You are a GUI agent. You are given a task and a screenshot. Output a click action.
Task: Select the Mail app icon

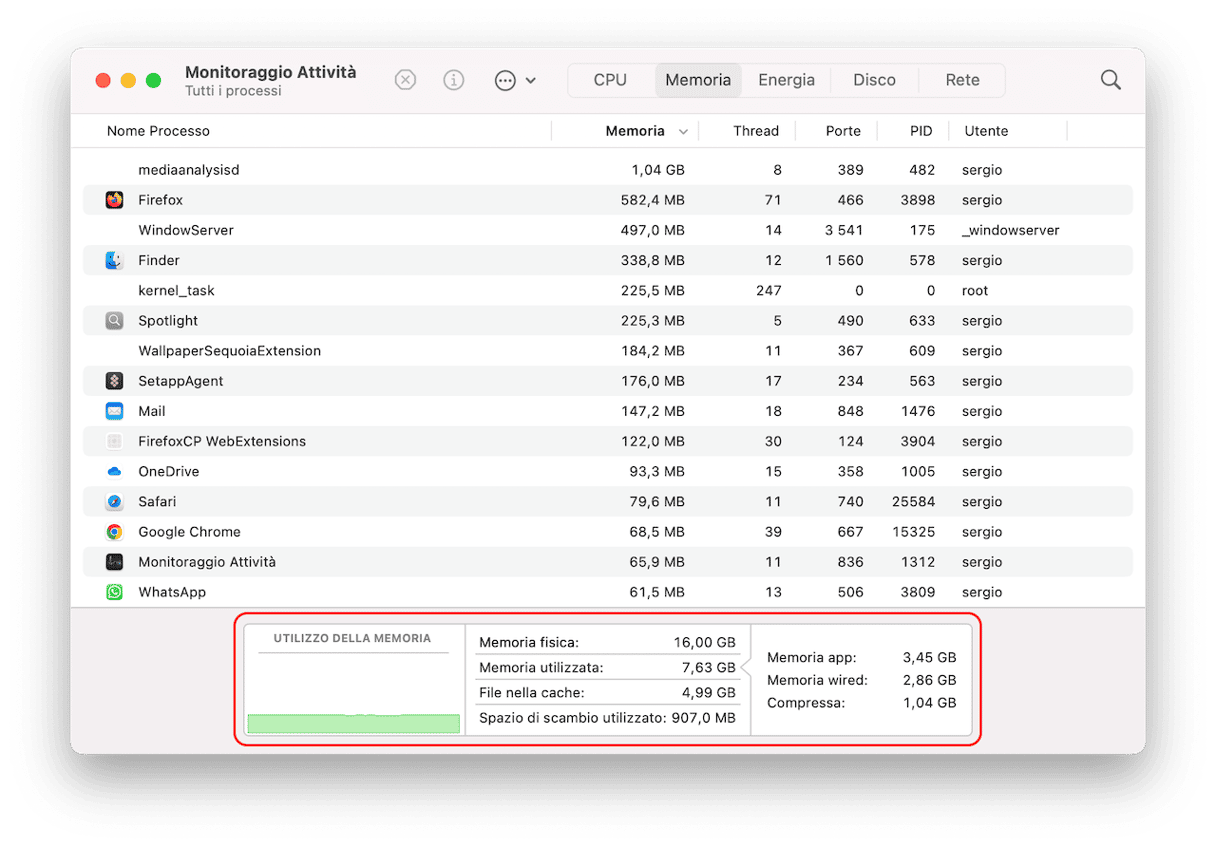(115, 411)
